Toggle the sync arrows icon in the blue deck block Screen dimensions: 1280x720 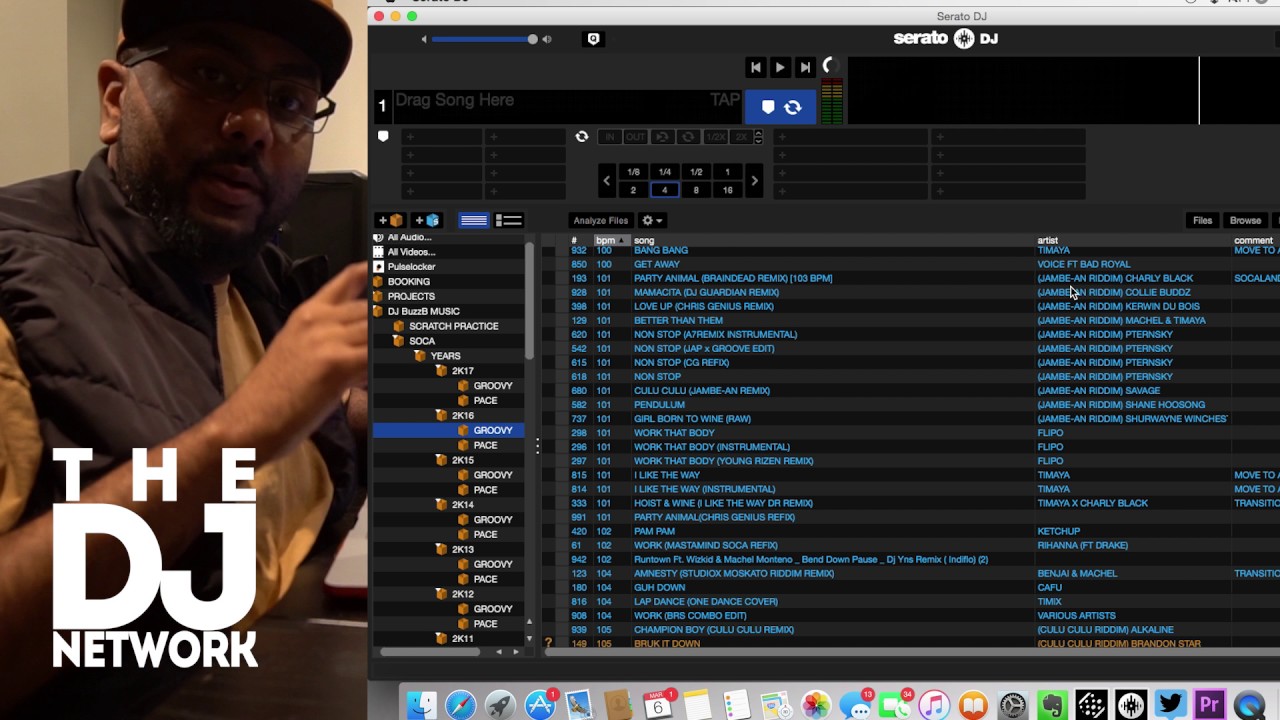pos(792,107)
